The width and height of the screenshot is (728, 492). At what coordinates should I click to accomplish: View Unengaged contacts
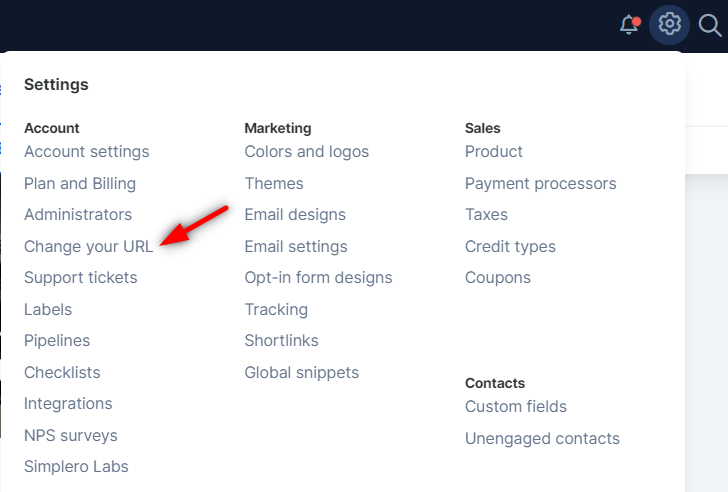pyautogui.click(x=542, y=438)
